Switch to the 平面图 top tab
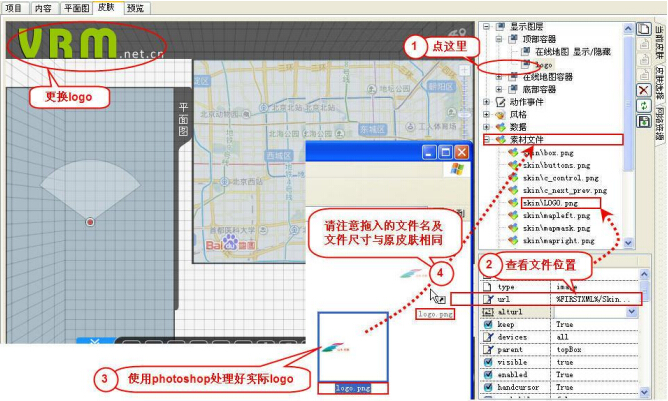This screenshot has height=401, width=668. pos(77,8)
